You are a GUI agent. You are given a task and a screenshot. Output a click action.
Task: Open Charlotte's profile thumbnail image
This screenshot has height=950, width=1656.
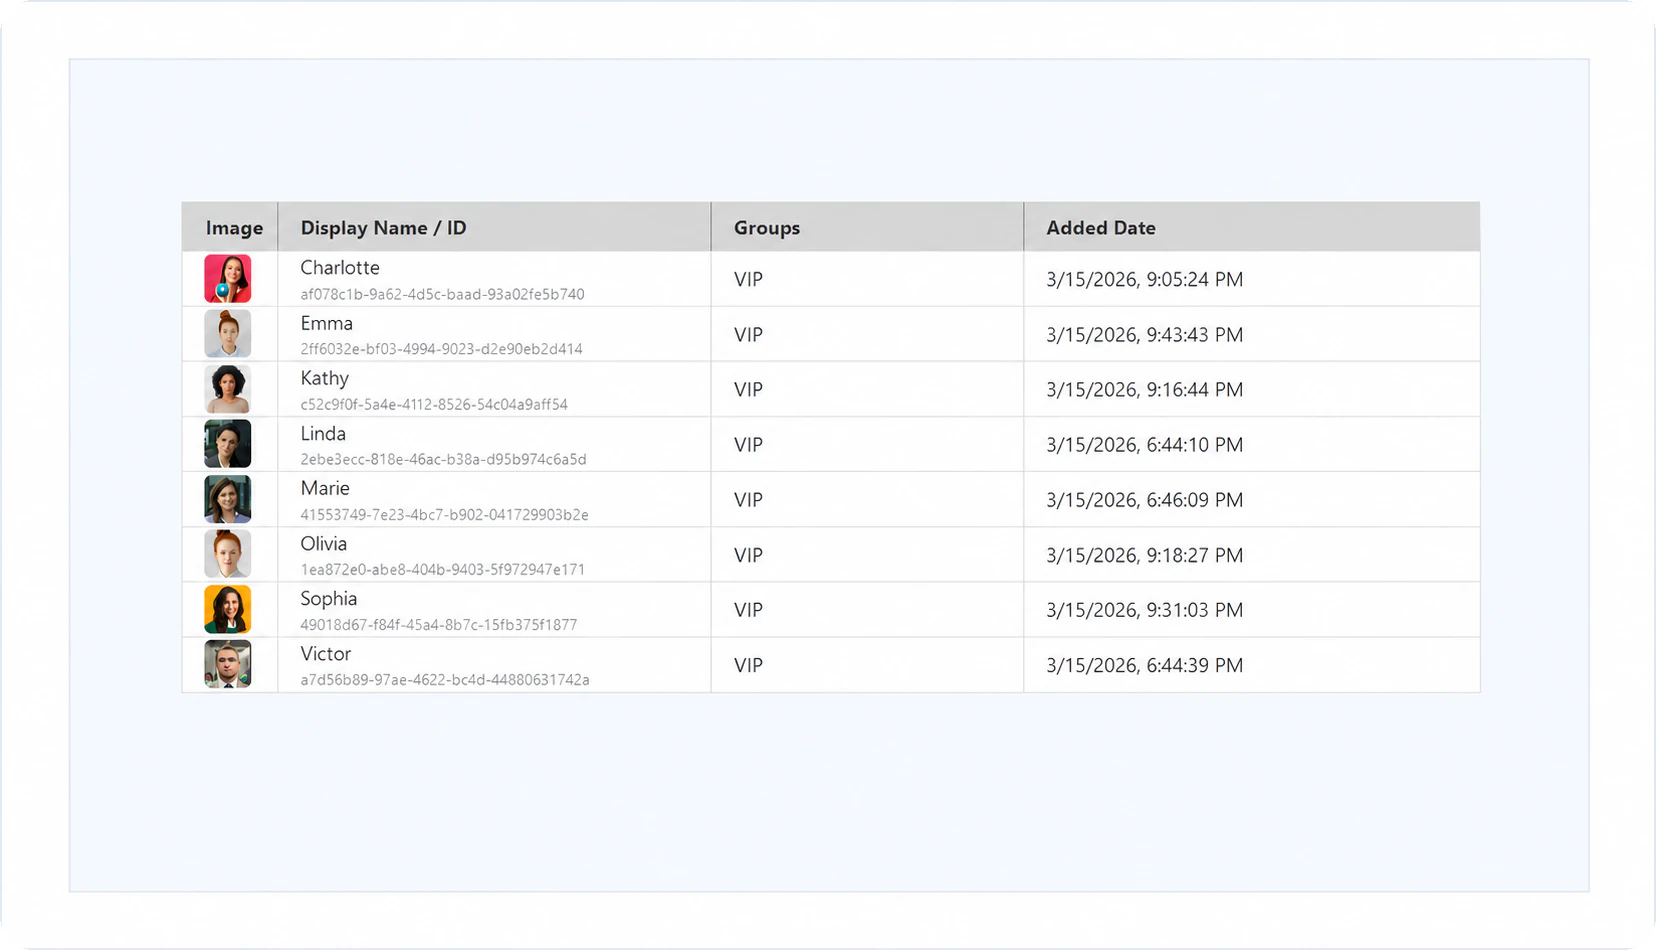(x=228, y=279)
